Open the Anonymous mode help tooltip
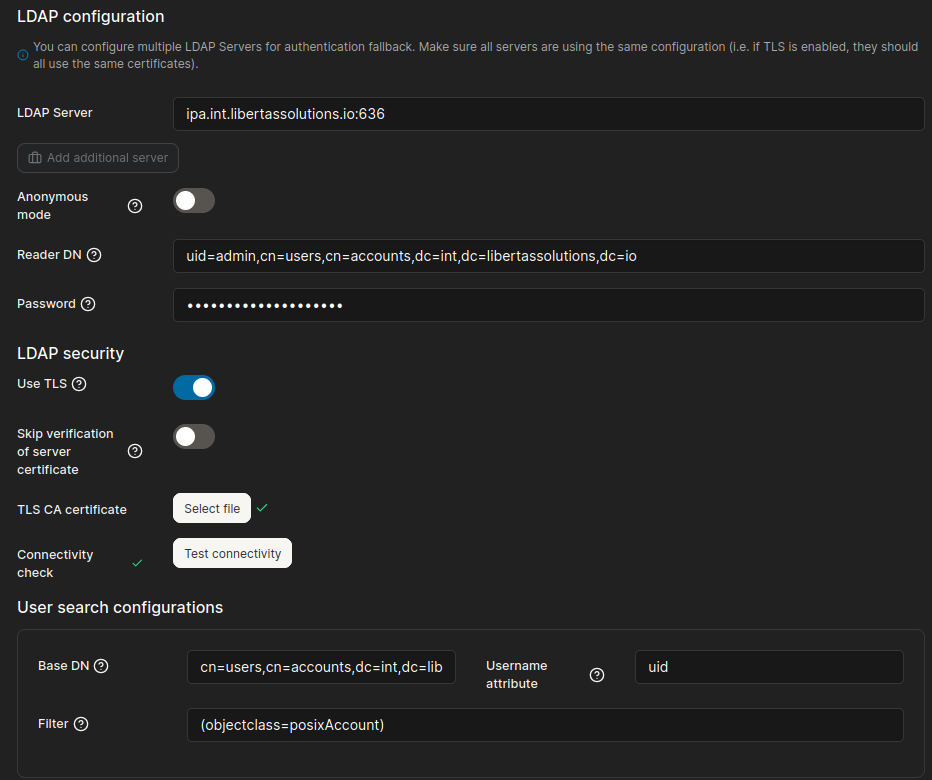This screenshot has height=780, width=932. [x=135, y=206]
